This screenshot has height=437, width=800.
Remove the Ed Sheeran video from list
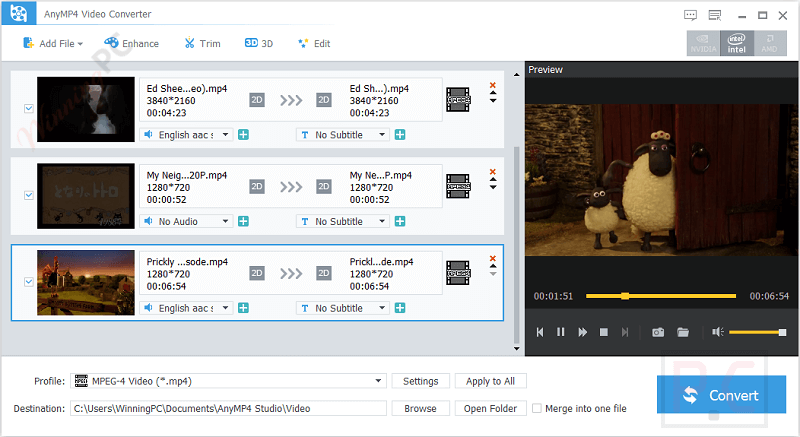click(x=493, y=85)
